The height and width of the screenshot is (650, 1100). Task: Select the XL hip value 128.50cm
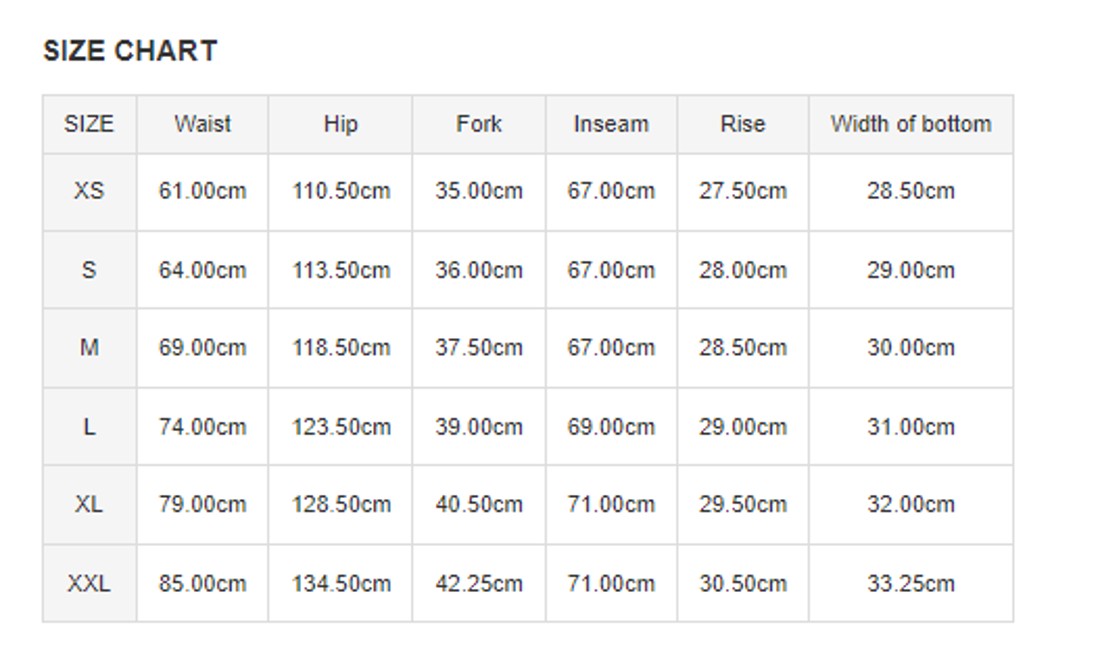[x=341, y=505]
